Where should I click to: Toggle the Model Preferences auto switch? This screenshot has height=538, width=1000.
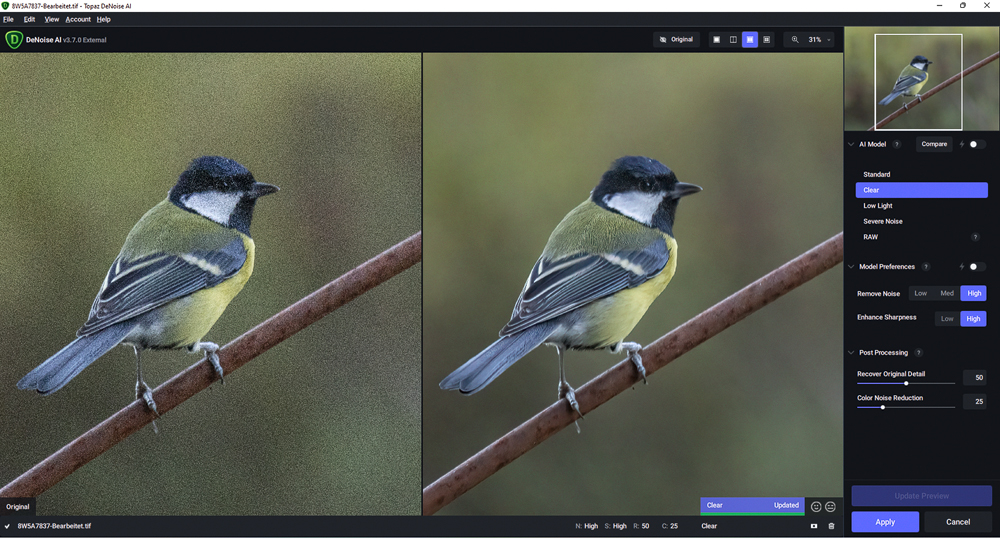pos(976,267)
